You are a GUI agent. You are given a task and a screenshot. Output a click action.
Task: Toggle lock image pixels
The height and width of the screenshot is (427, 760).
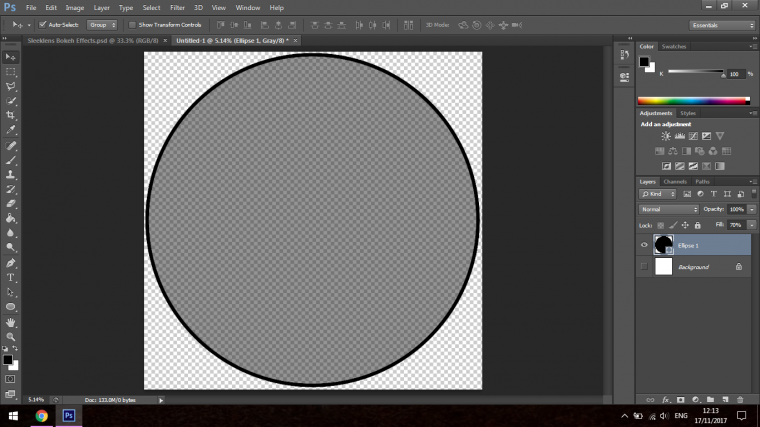(673, 225)
